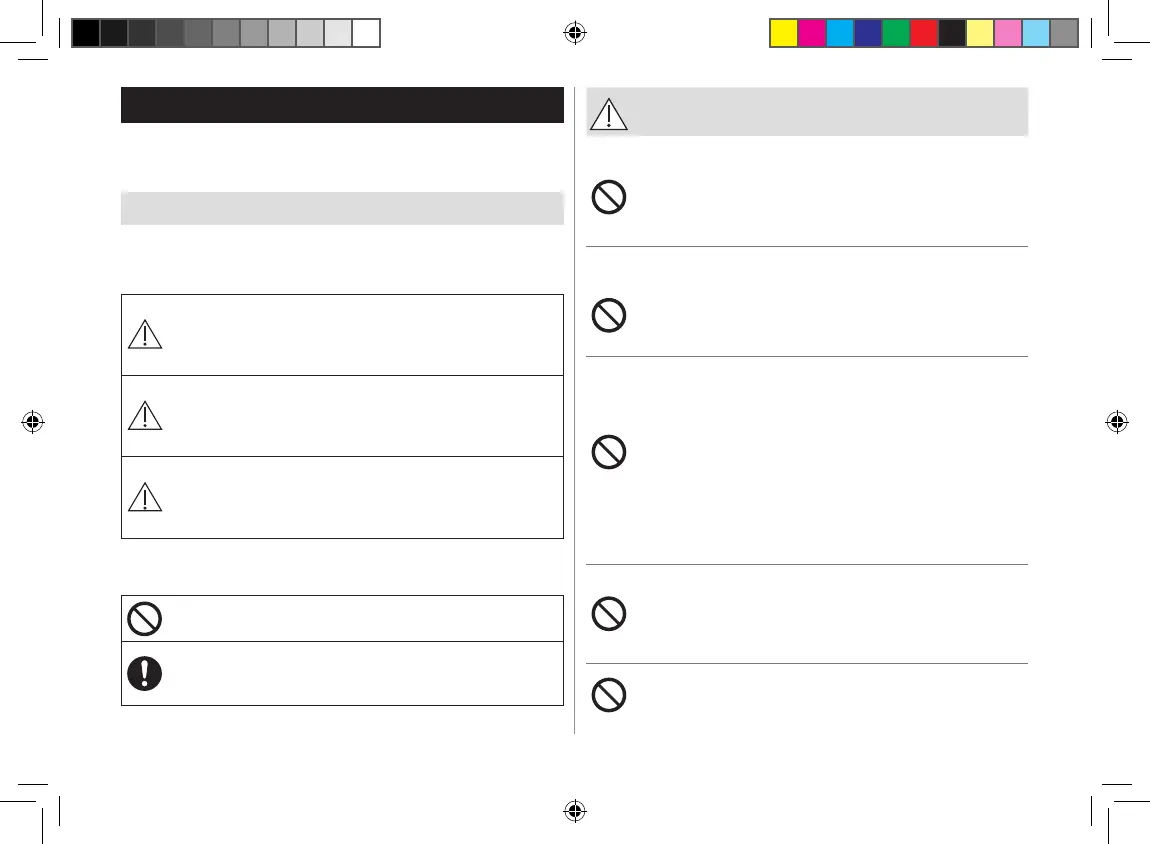
Task: Pick the green swatch in the color bar
Action: tap(895, 34)
